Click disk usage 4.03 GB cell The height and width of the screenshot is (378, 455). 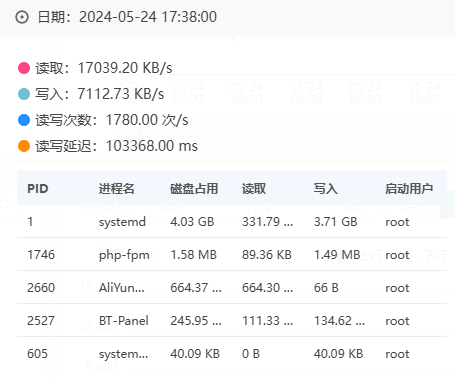coord(192,222)
